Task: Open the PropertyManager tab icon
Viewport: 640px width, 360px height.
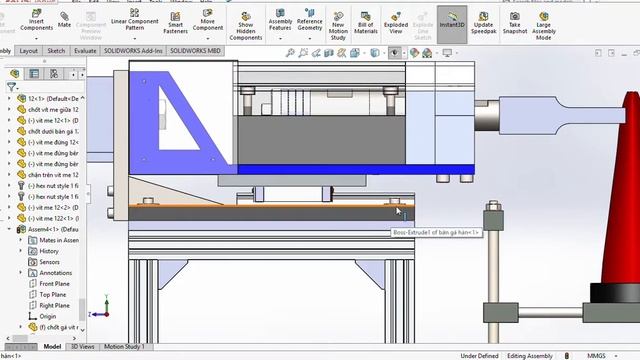Action: point(34,73)
